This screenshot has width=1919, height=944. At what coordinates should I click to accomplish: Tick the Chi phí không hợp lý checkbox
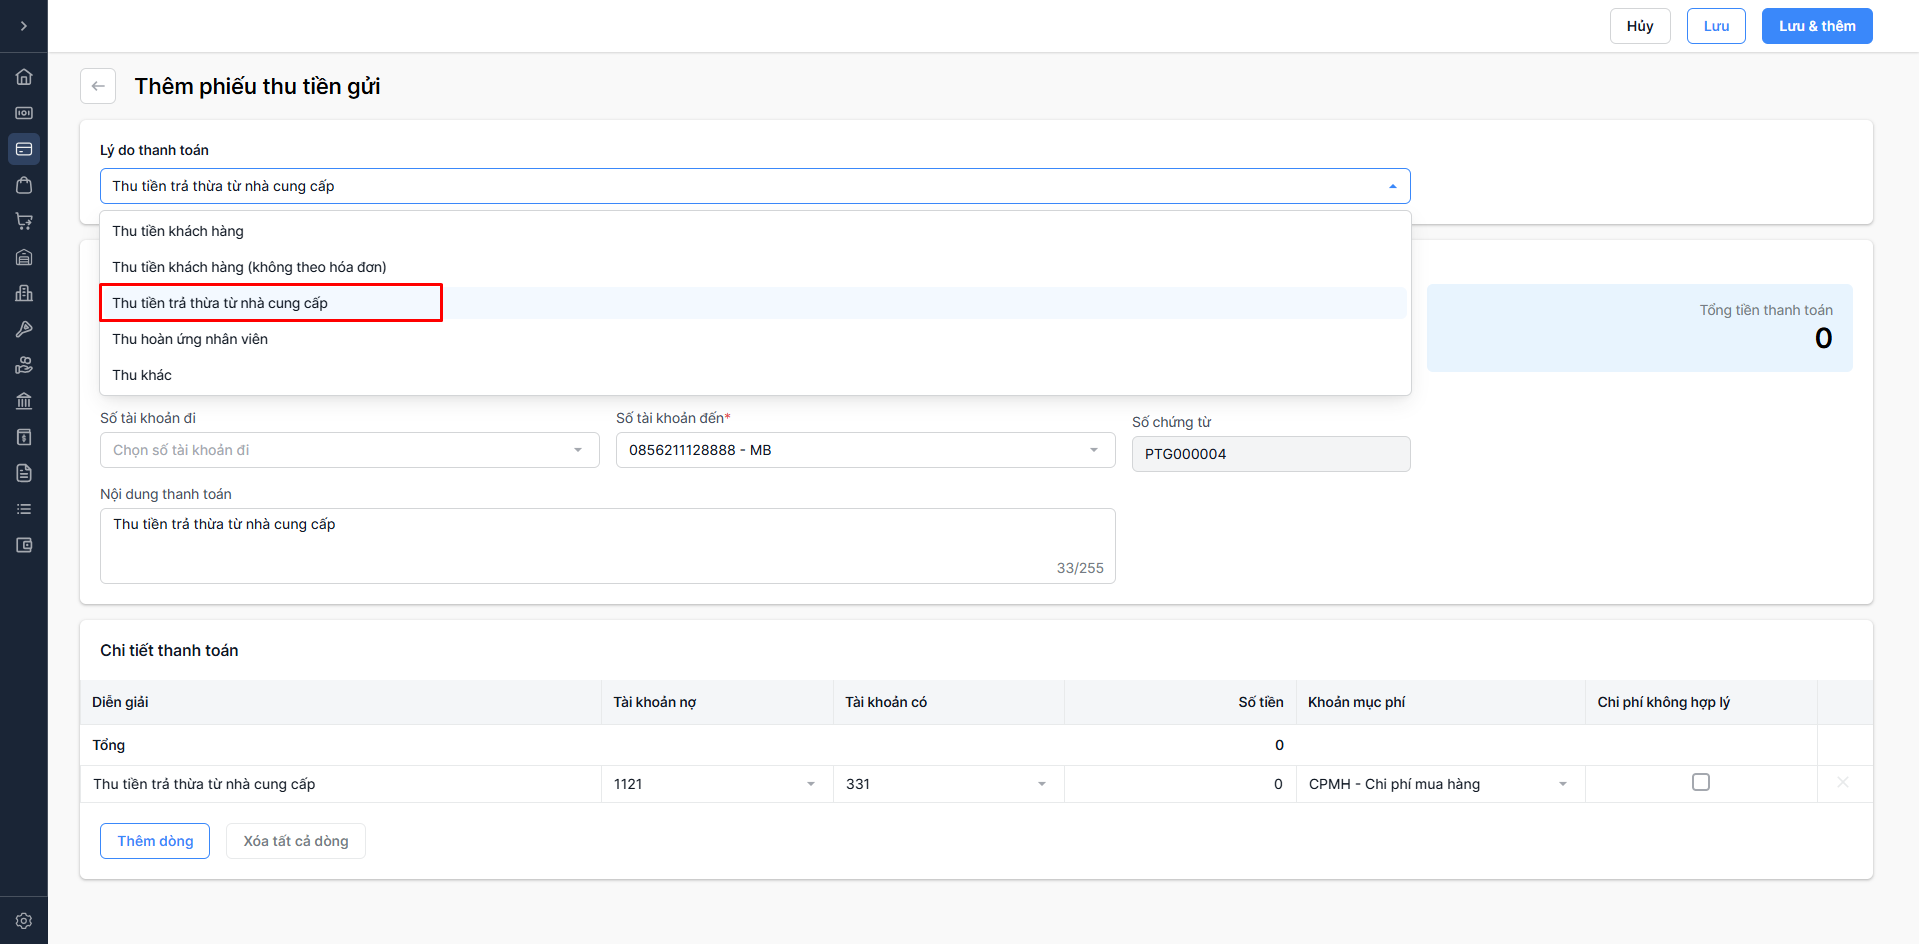coord(1700,782)
